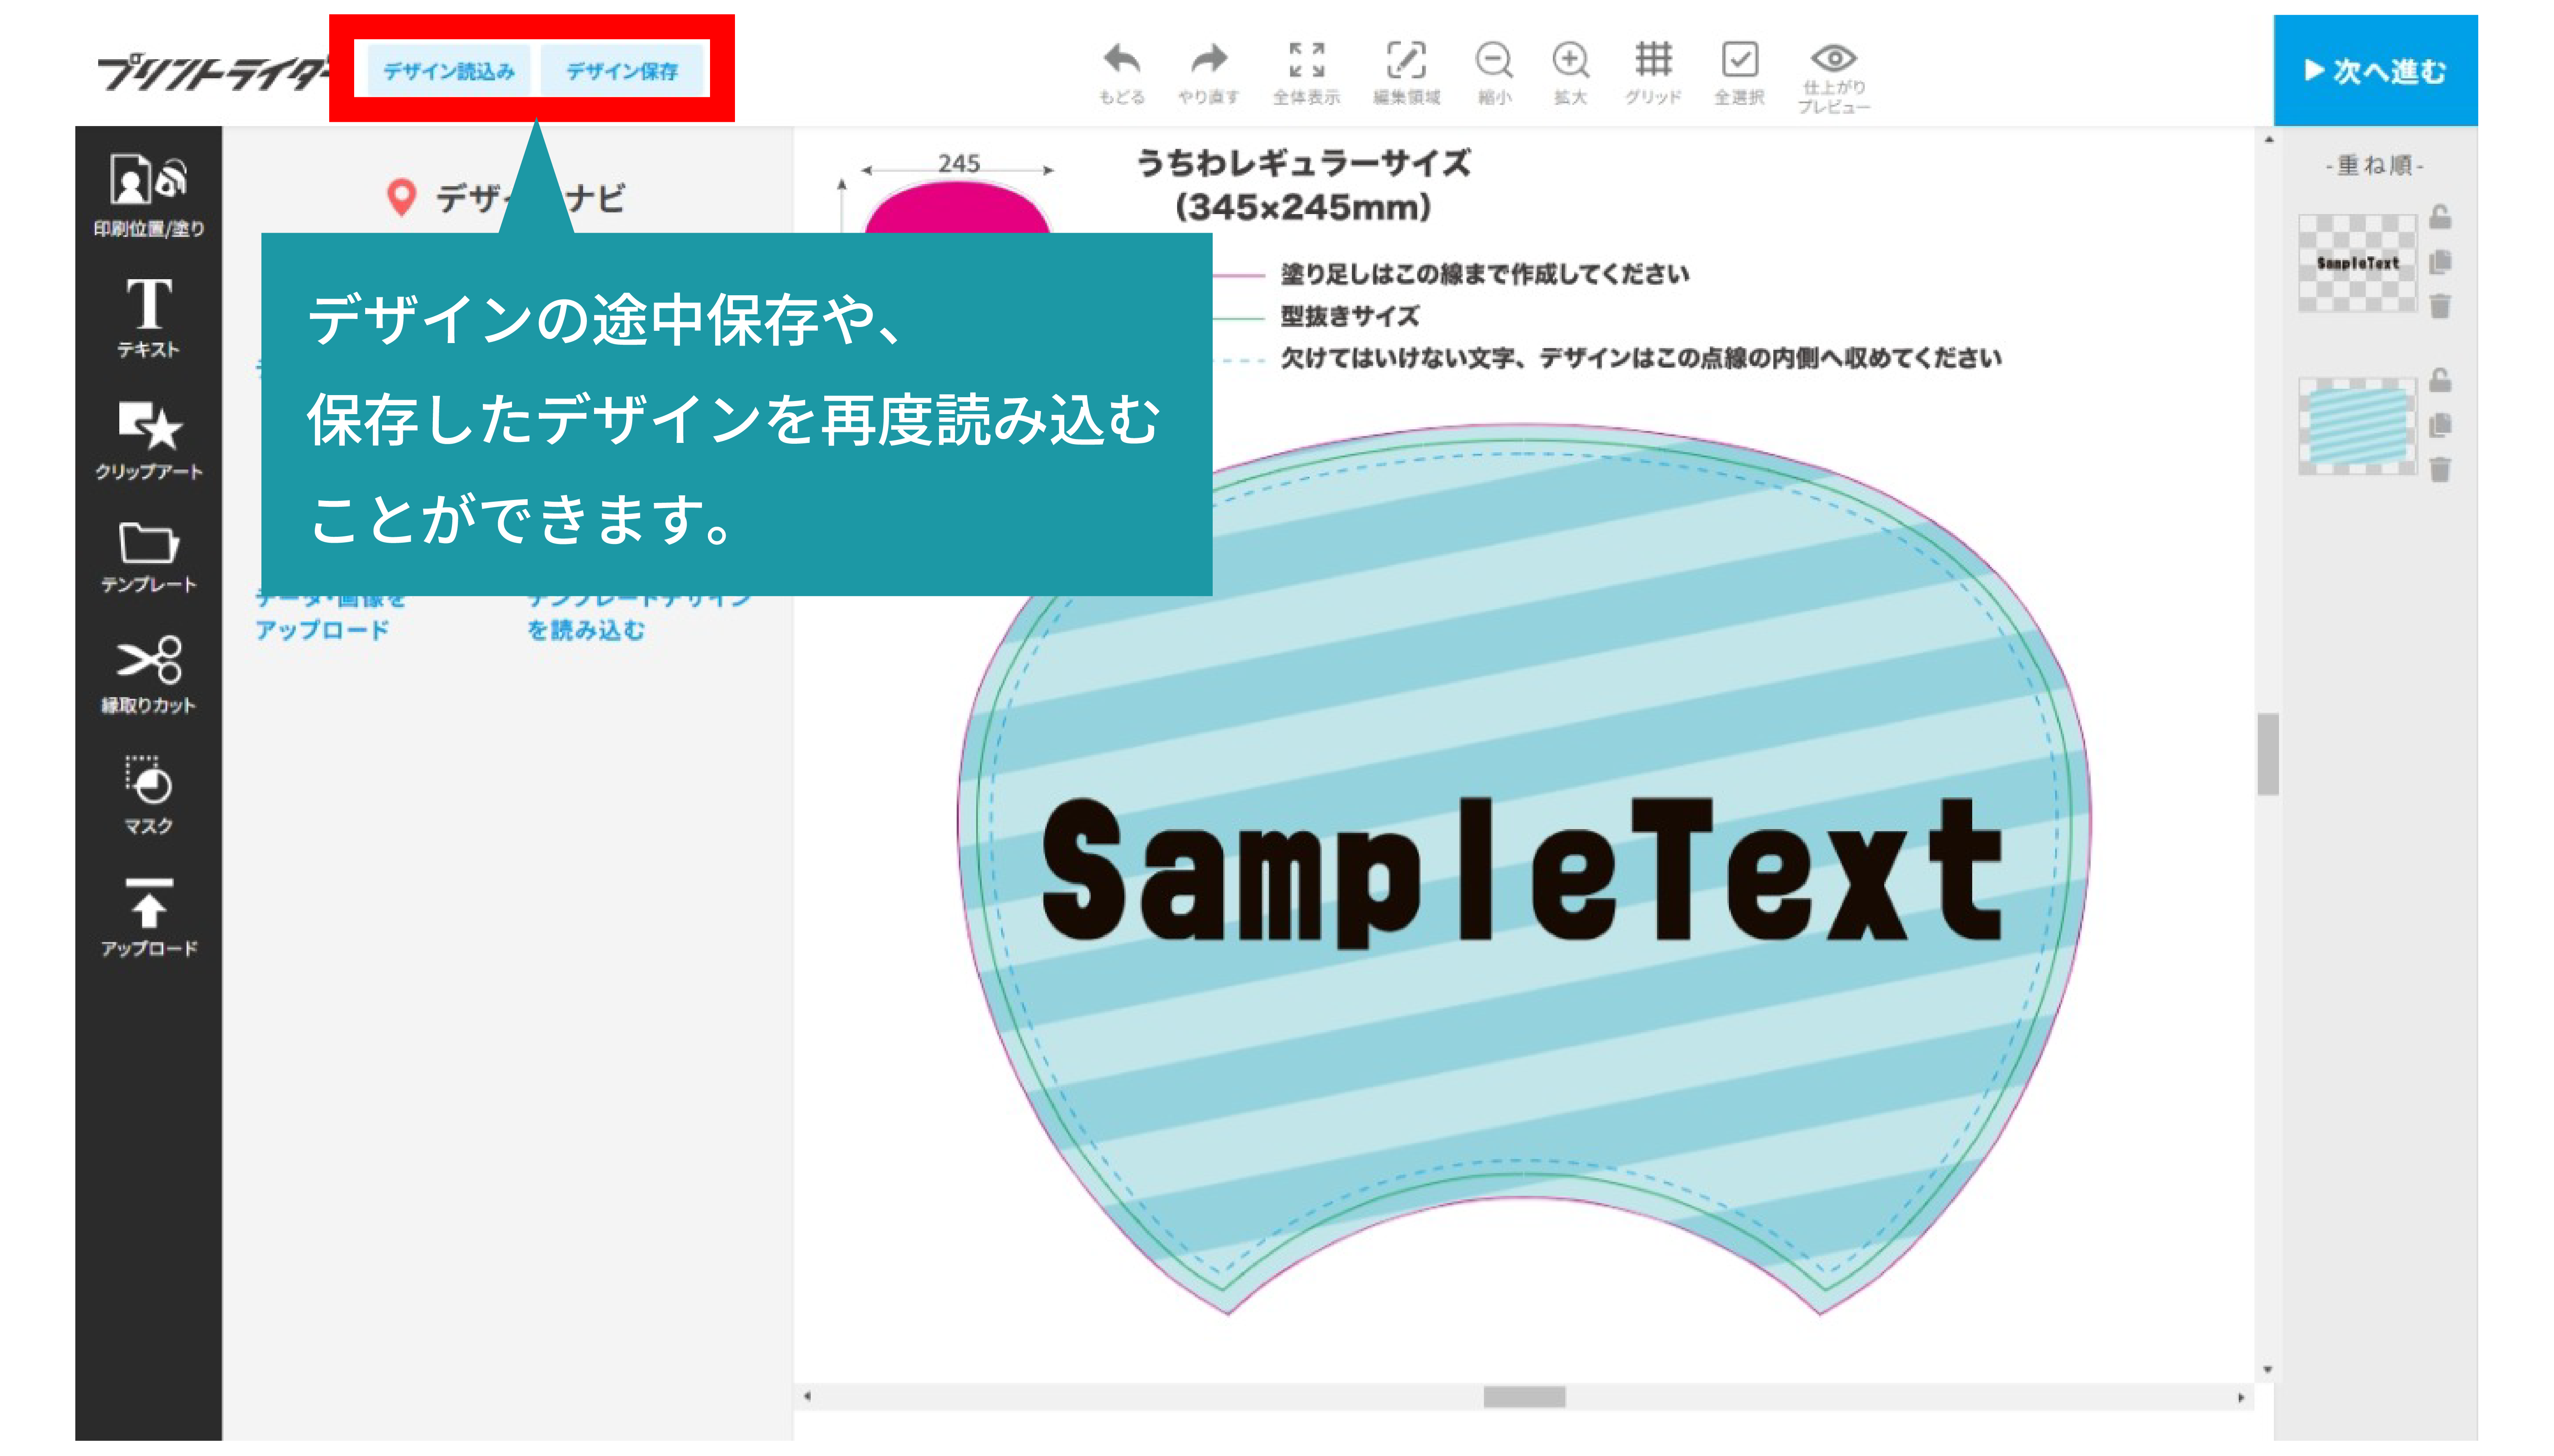Click the 縮小 zoom out icon
This screenshot has height=1456, width=2554.
coord(1494,73)
